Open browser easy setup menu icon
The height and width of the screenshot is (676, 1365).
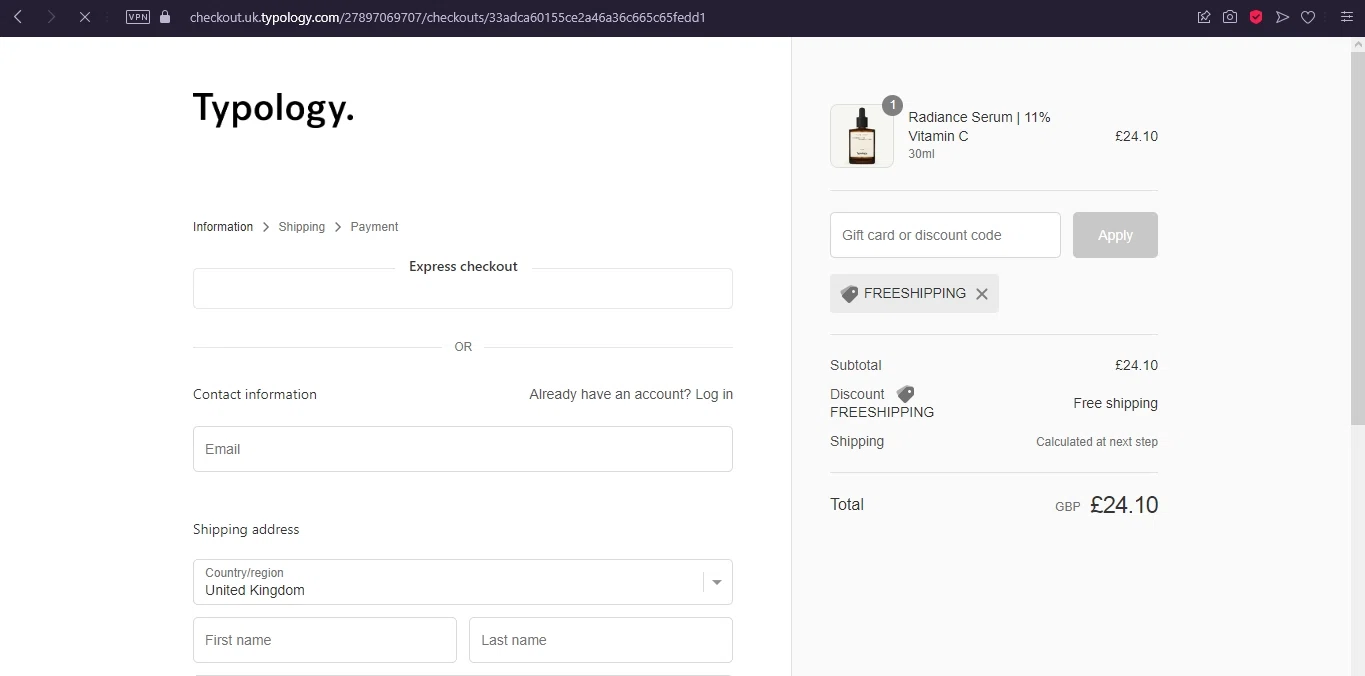tap(1346, 17)
